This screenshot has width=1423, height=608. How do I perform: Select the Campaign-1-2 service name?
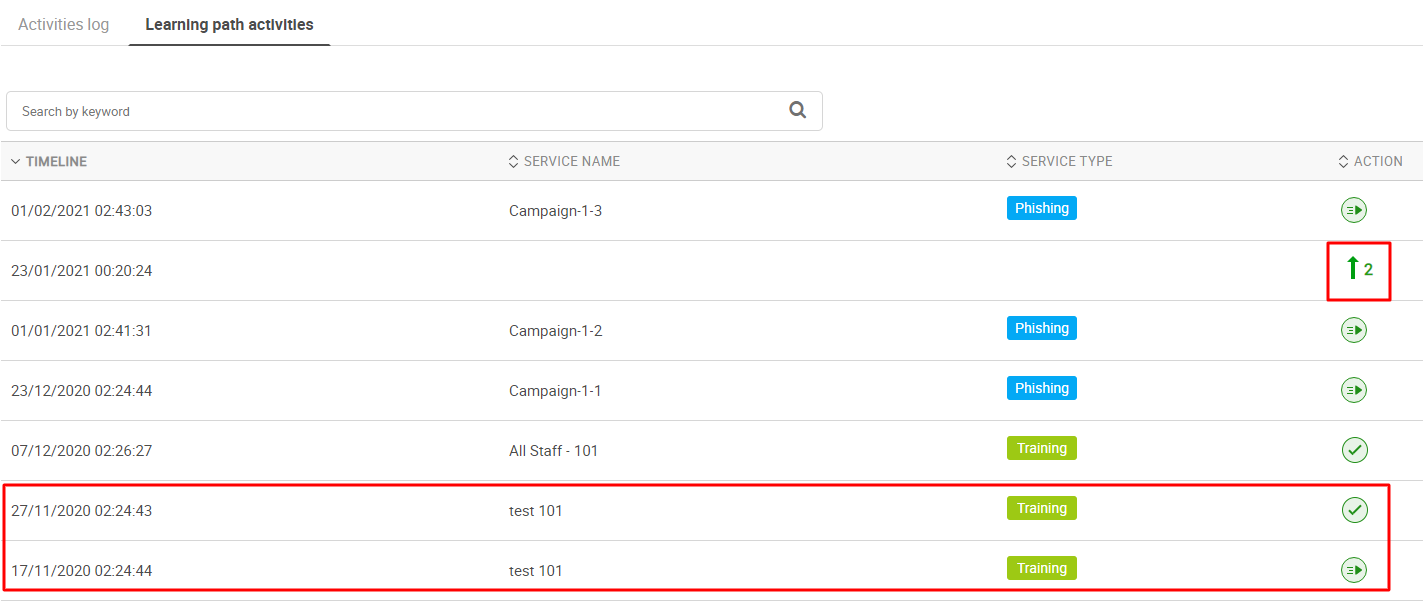pos(556,331)
